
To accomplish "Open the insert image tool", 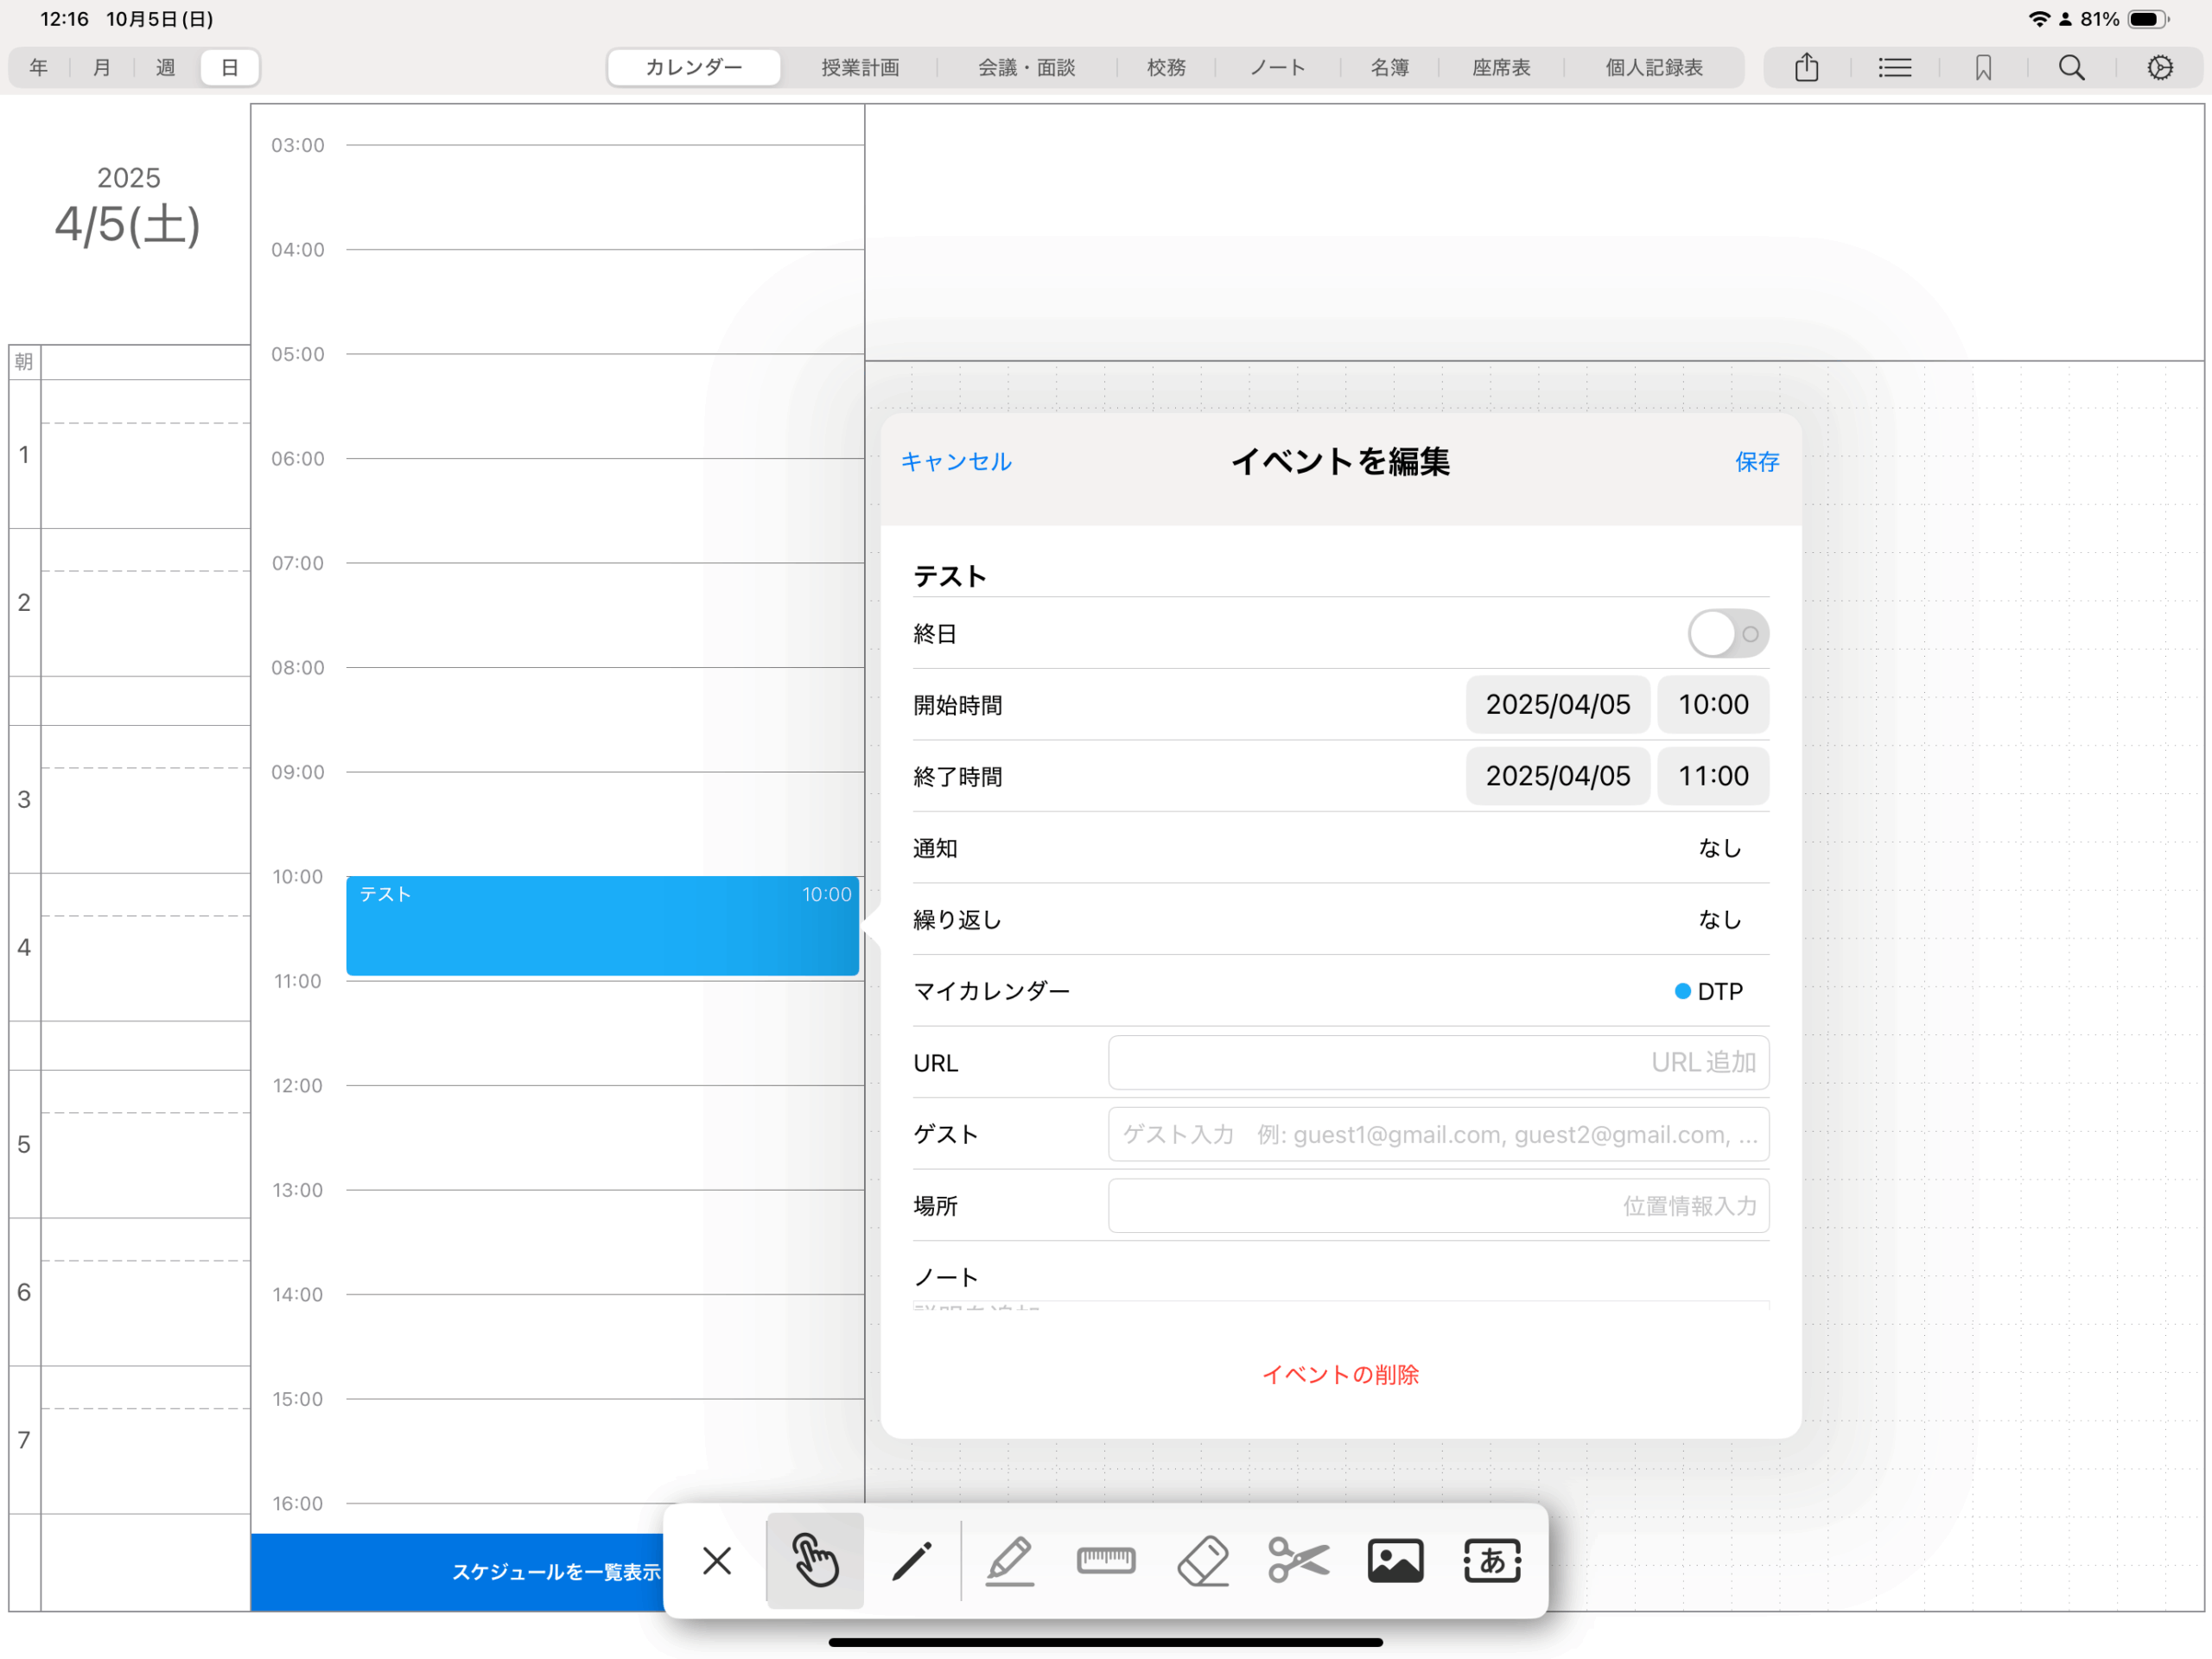I will [x=1395, y=1560].
